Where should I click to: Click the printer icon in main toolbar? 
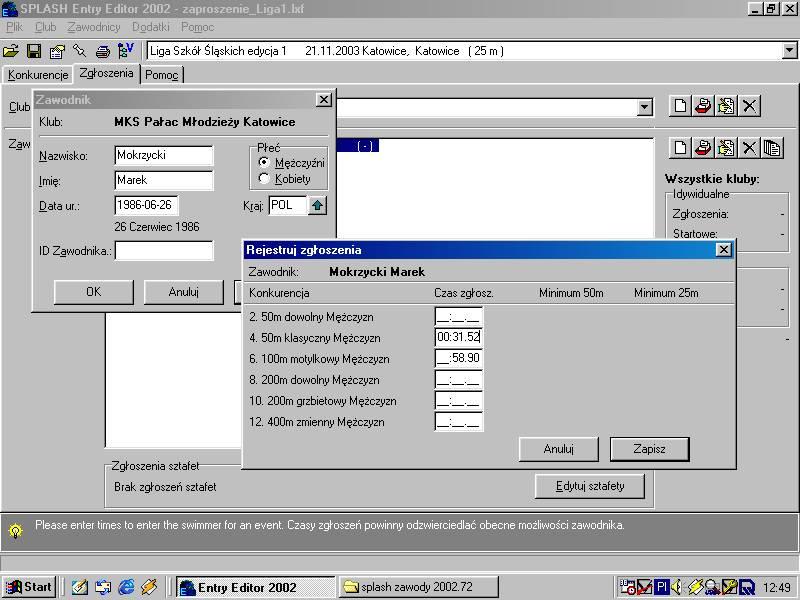click(103, 51)
